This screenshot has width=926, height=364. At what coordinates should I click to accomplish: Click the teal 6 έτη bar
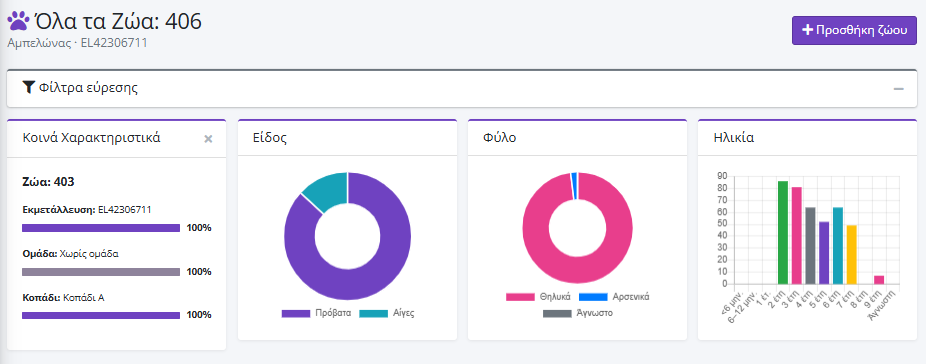(x=837, y=246)
